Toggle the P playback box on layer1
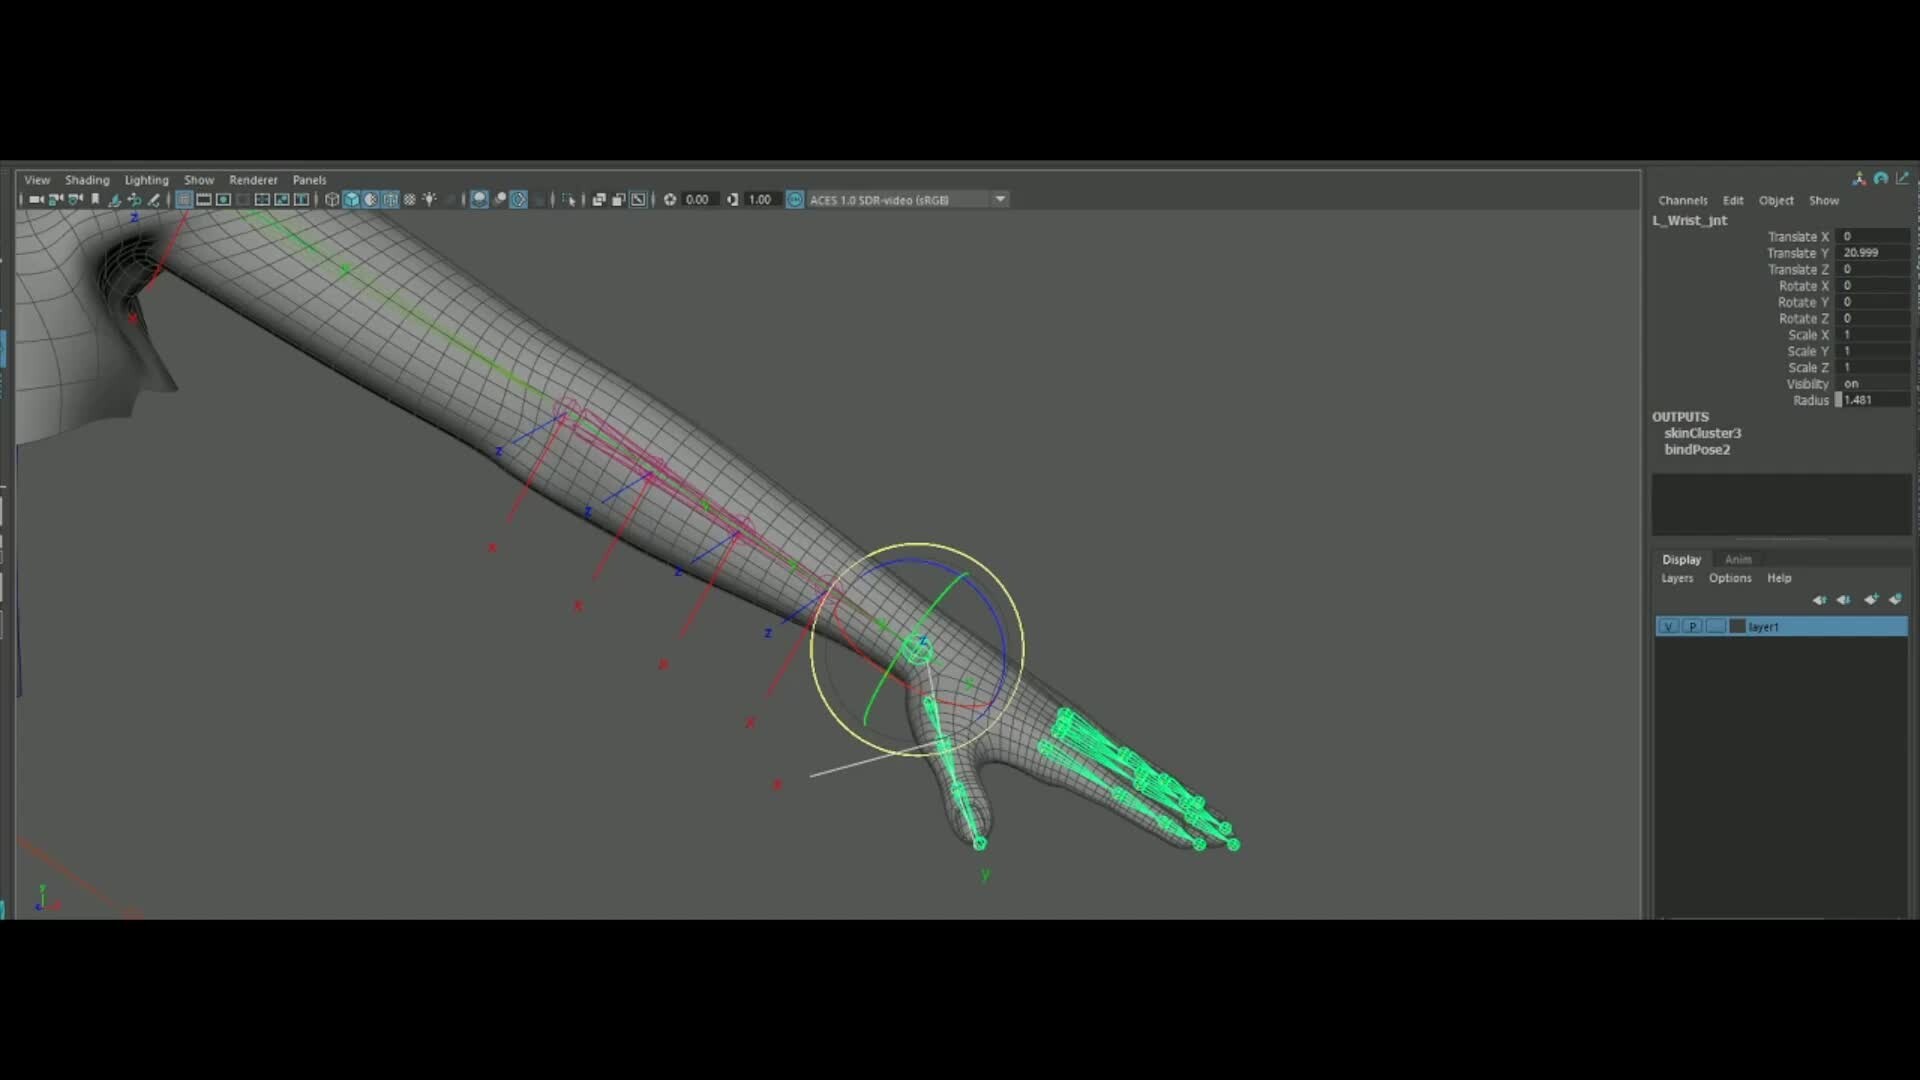 [x=1693, y=626]
